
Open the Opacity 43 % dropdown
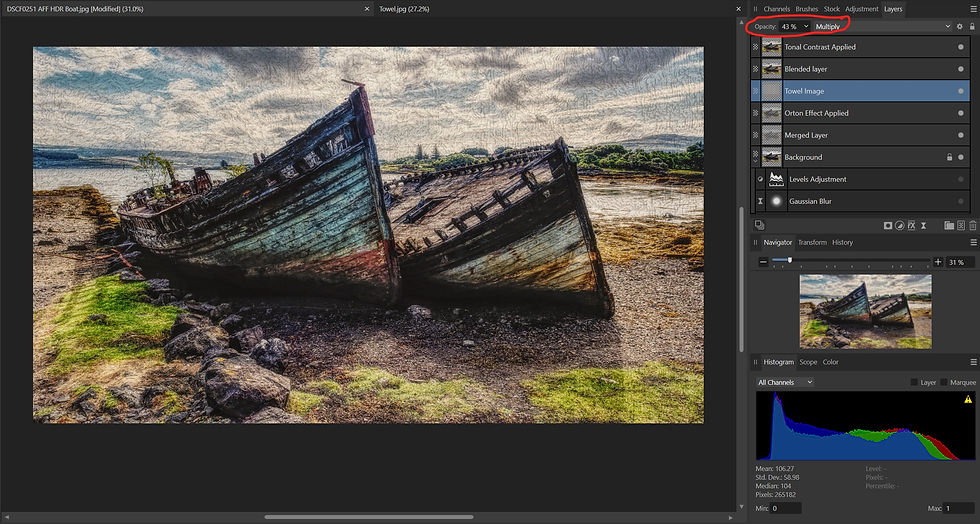(x=806, y=26)
